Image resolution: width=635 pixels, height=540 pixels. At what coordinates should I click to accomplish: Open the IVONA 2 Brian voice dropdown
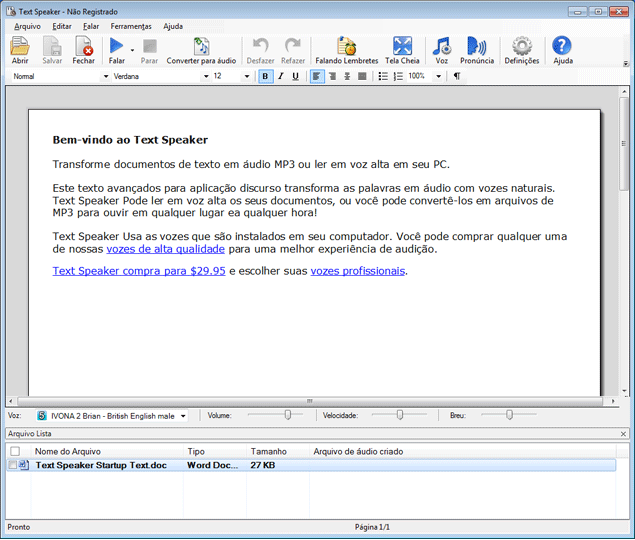coord(183,415)
